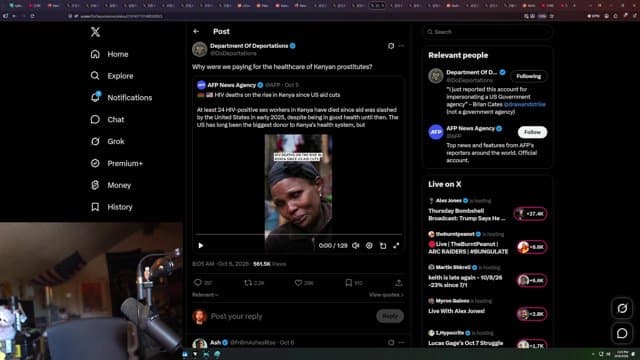
Task: Open the floating Grok button
Action: click(x=622, y=308)
